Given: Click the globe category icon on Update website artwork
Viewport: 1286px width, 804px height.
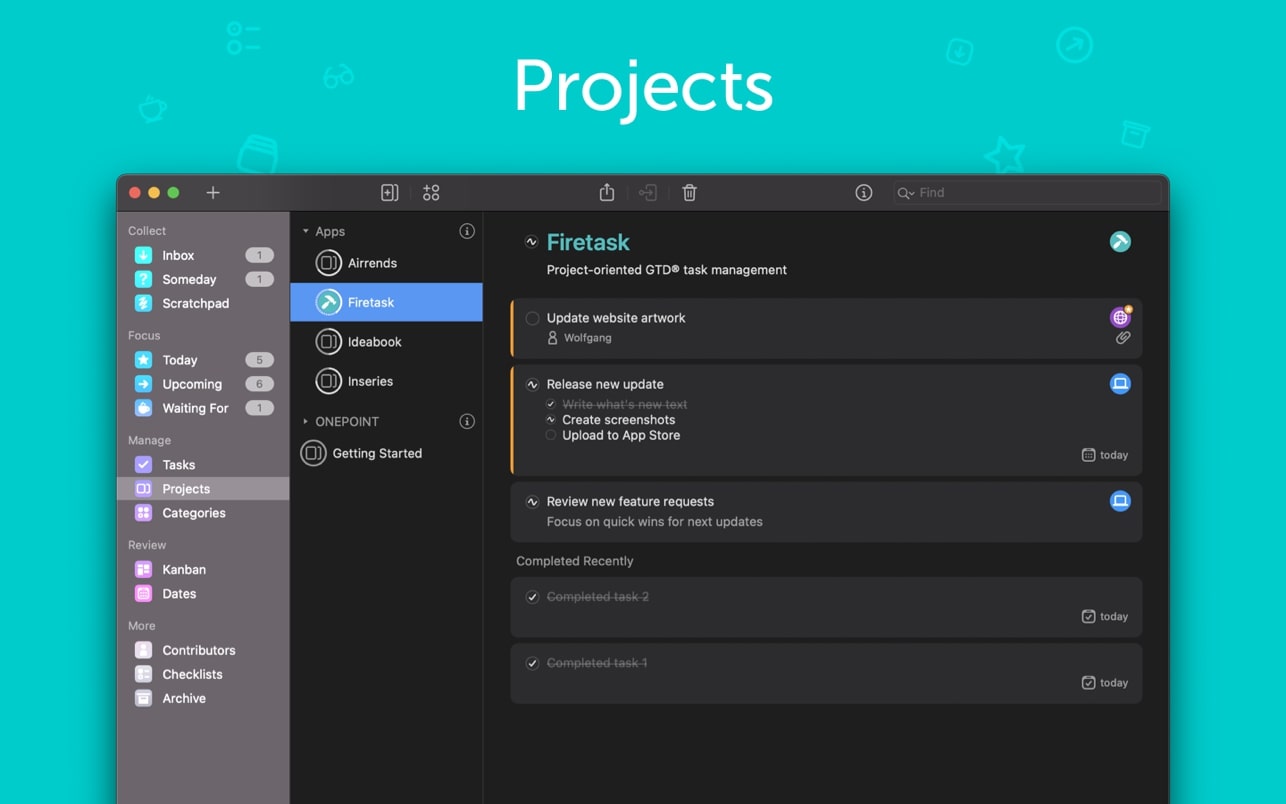Looking at the screenshot, I should point(1120,318).
